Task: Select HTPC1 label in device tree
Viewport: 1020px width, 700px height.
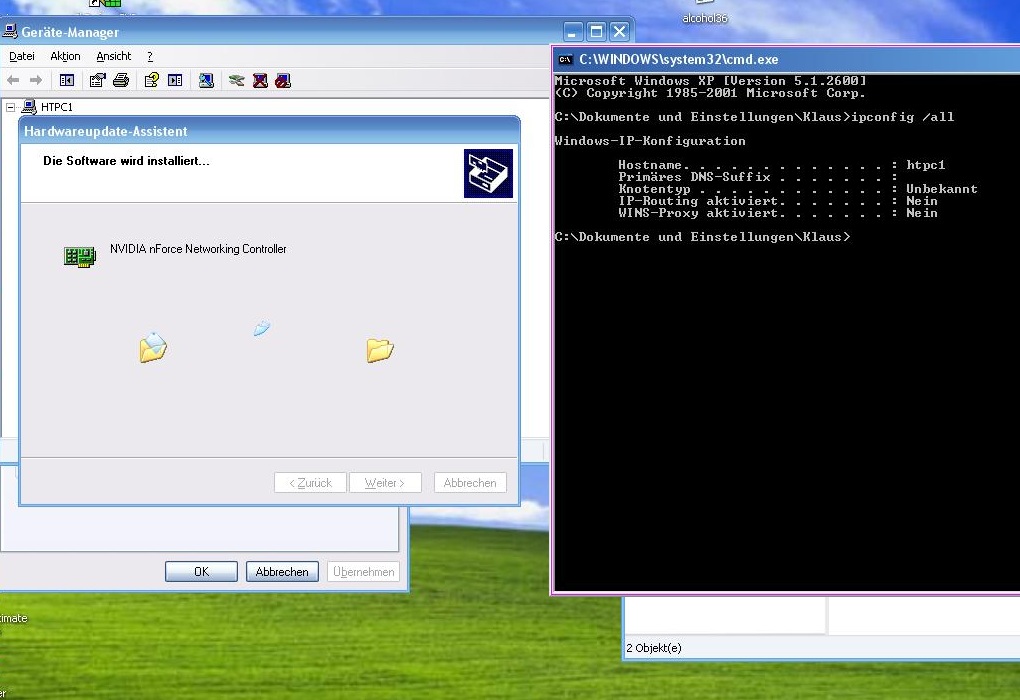Action: tap(57, 107)
